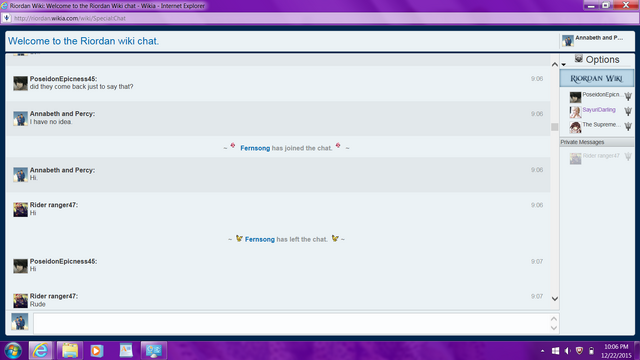The height and width of the screenshot is (360, 640).
Task: Click the 'did they come back just to say that?' message
Action: pyautogui.click(x=82, y=87)
